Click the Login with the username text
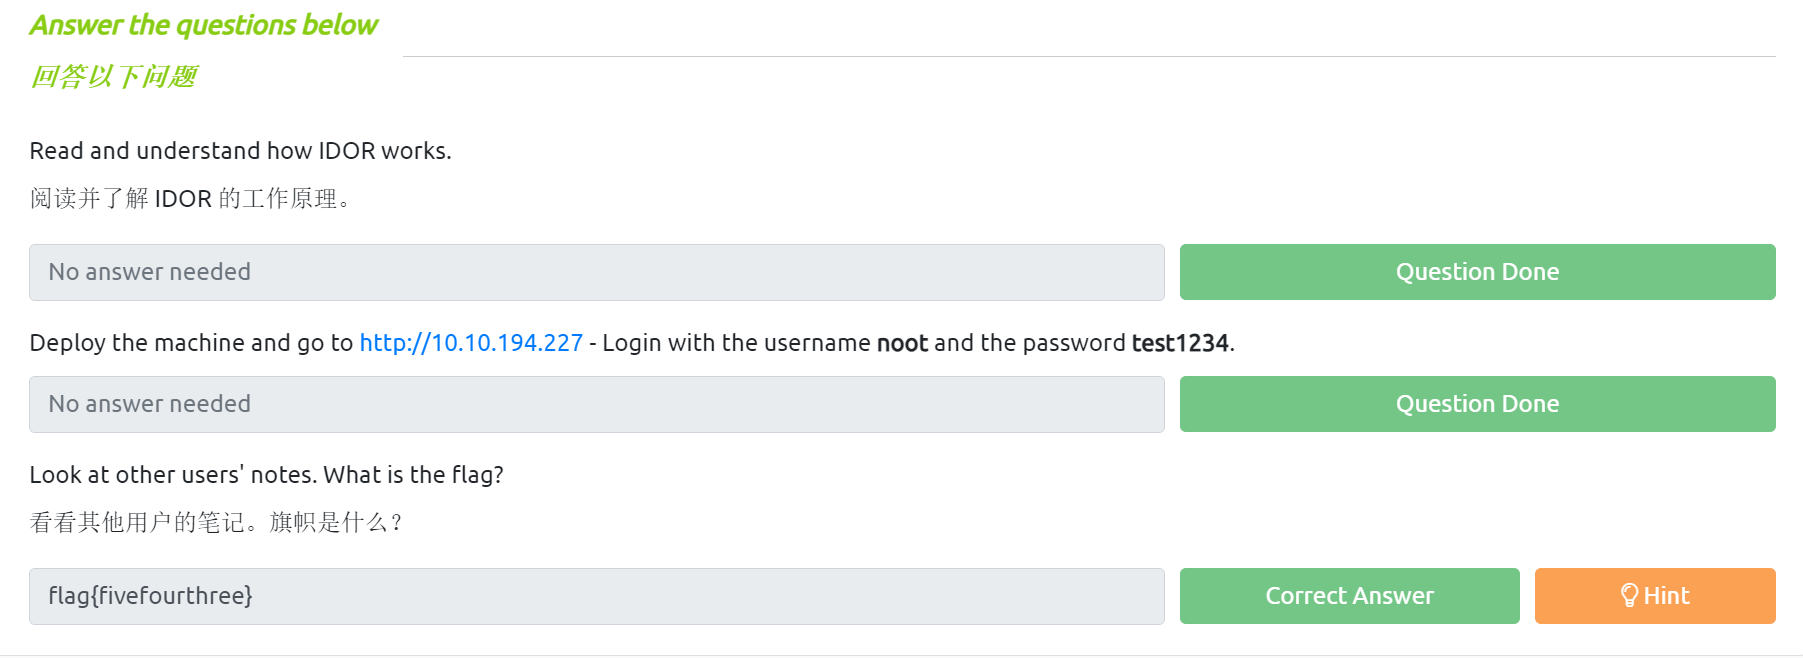Viewport: 1803px width, 658px height. (735, 343)
